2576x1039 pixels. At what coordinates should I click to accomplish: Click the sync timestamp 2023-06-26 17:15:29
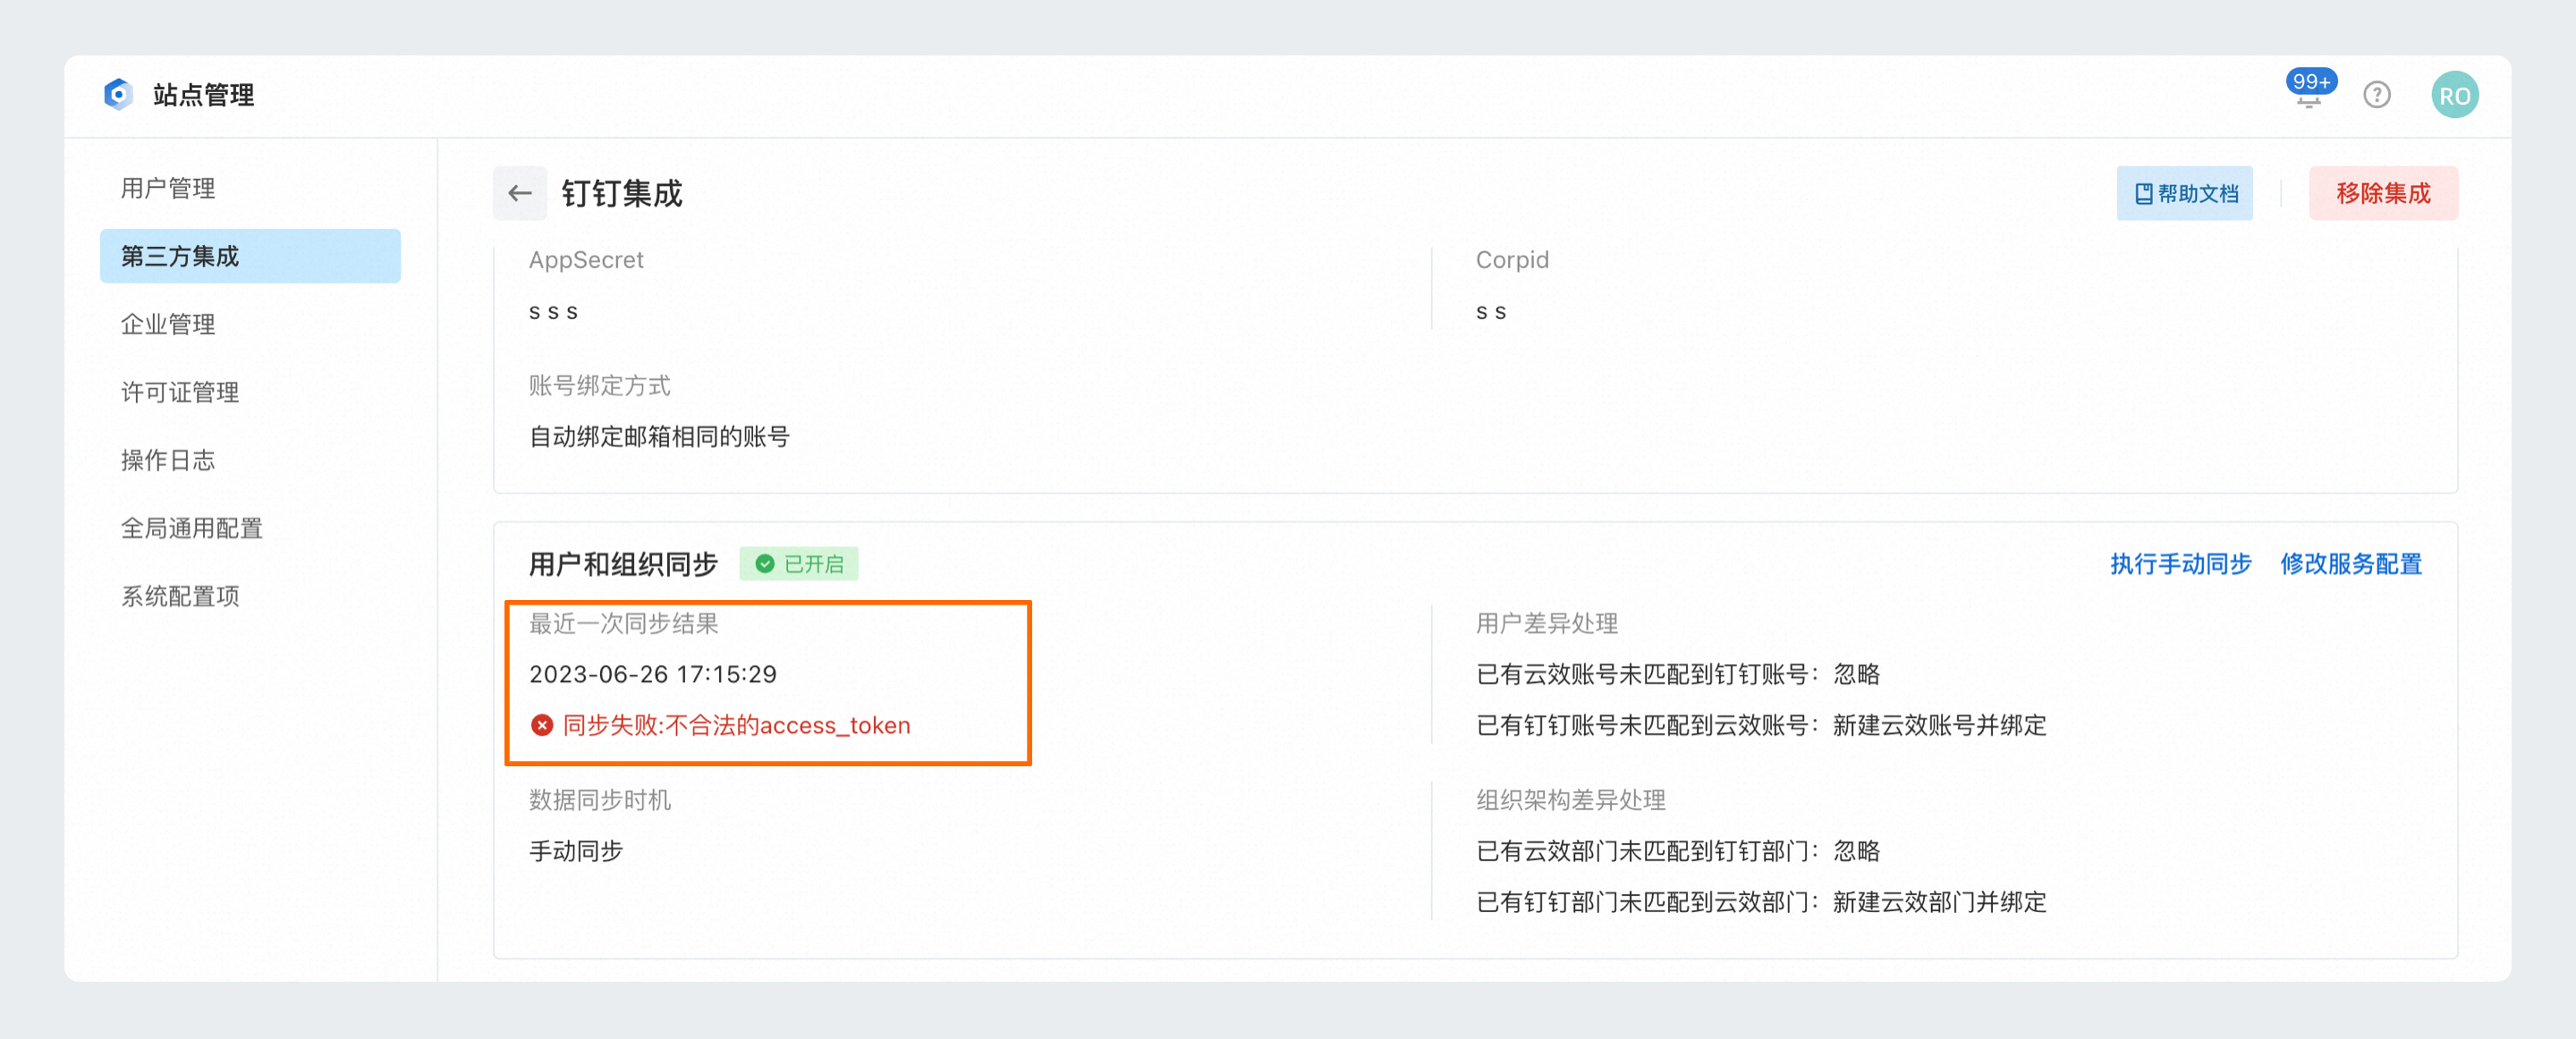(x=653, y=674)
